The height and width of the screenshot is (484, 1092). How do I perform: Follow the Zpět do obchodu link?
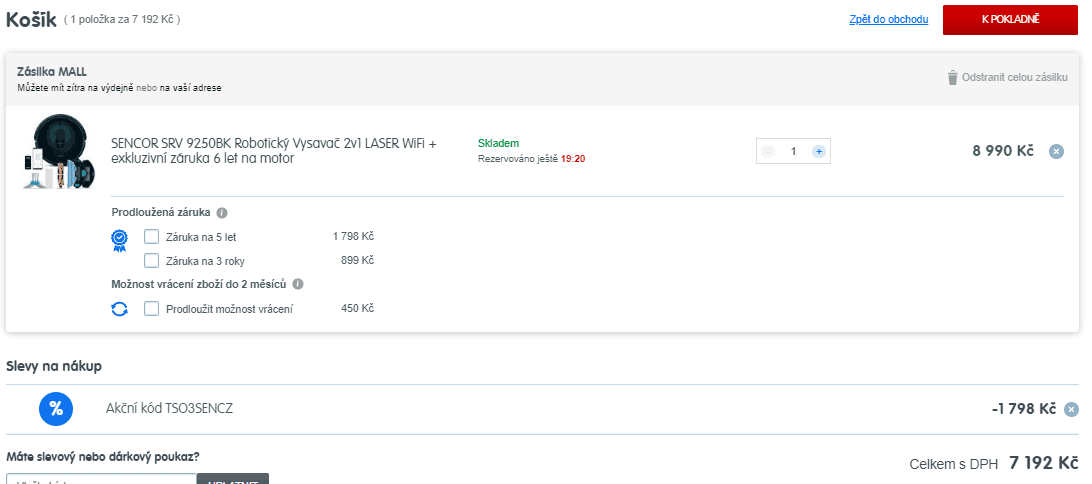[889, 19]
